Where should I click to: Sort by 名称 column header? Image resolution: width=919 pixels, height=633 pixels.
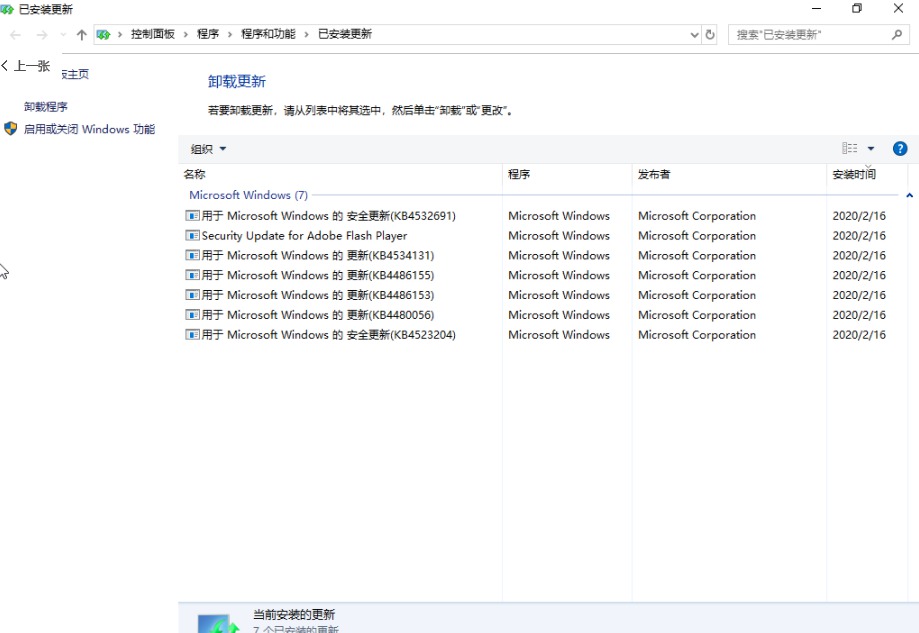[195, 174]
